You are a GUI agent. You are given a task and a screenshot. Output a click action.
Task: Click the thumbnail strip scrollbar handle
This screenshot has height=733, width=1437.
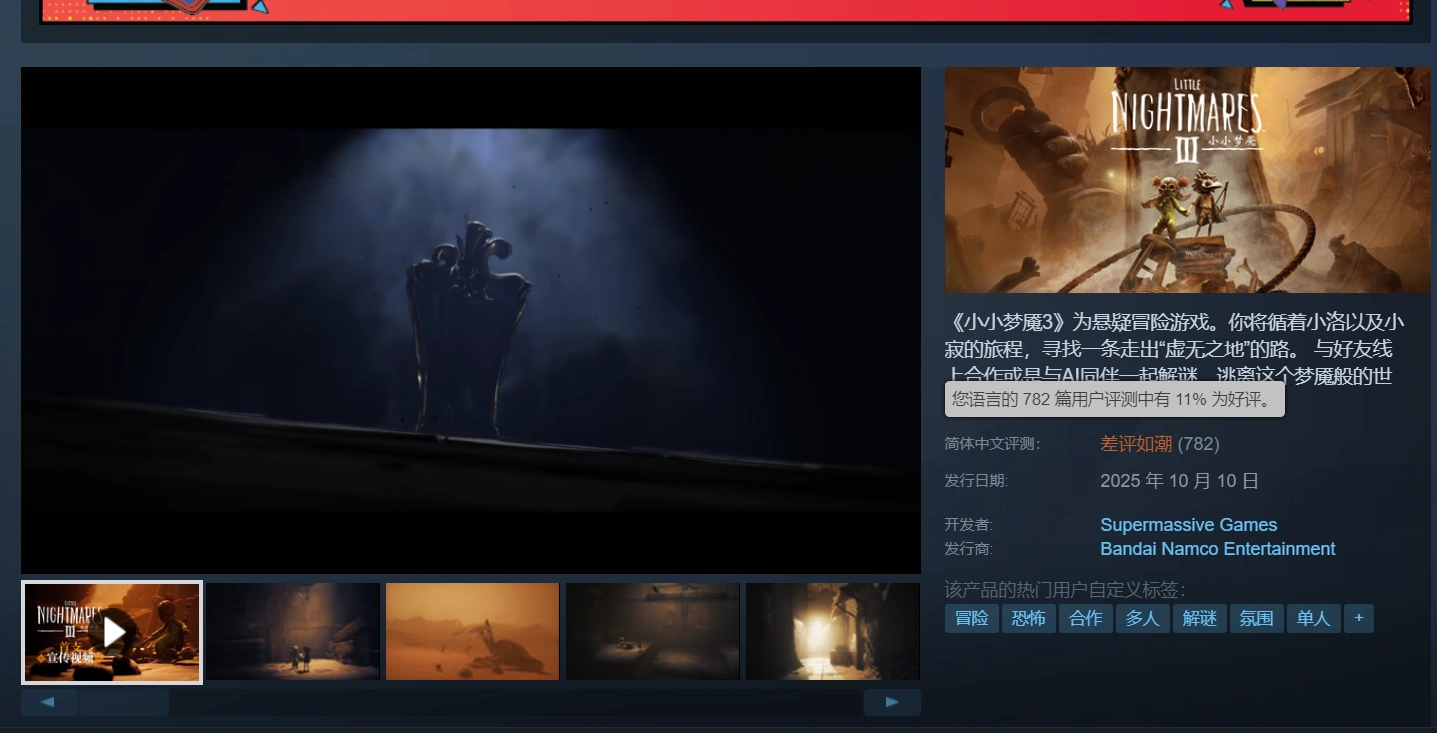click(124, 702)
